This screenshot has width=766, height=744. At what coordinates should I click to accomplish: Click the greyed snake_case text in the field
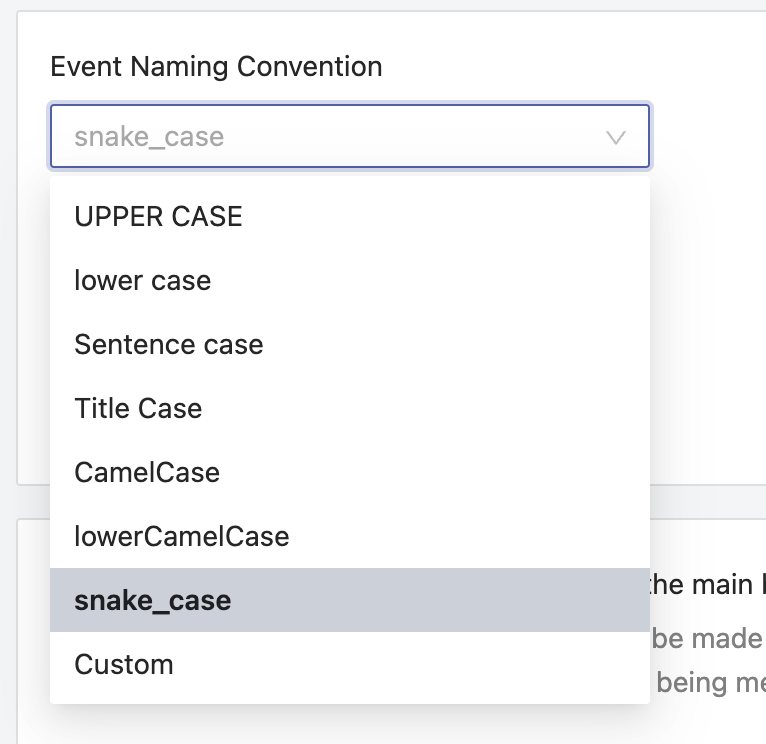point(149,137)
